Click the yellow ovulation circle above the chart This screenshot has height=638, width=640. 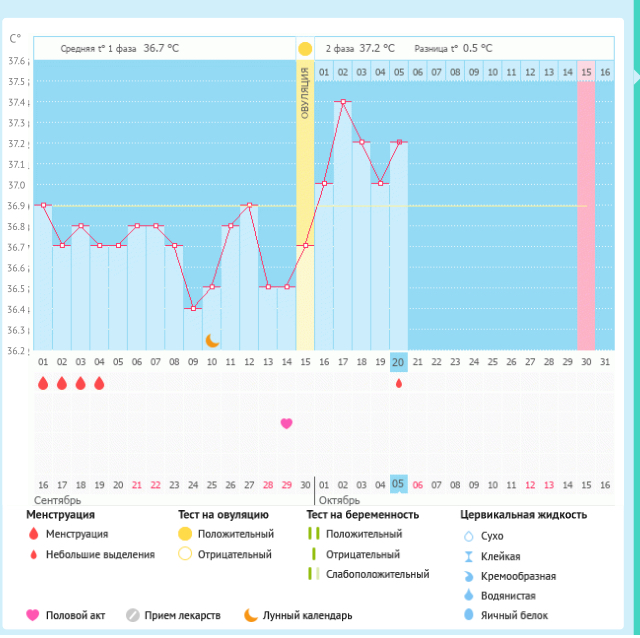point(305,48)
